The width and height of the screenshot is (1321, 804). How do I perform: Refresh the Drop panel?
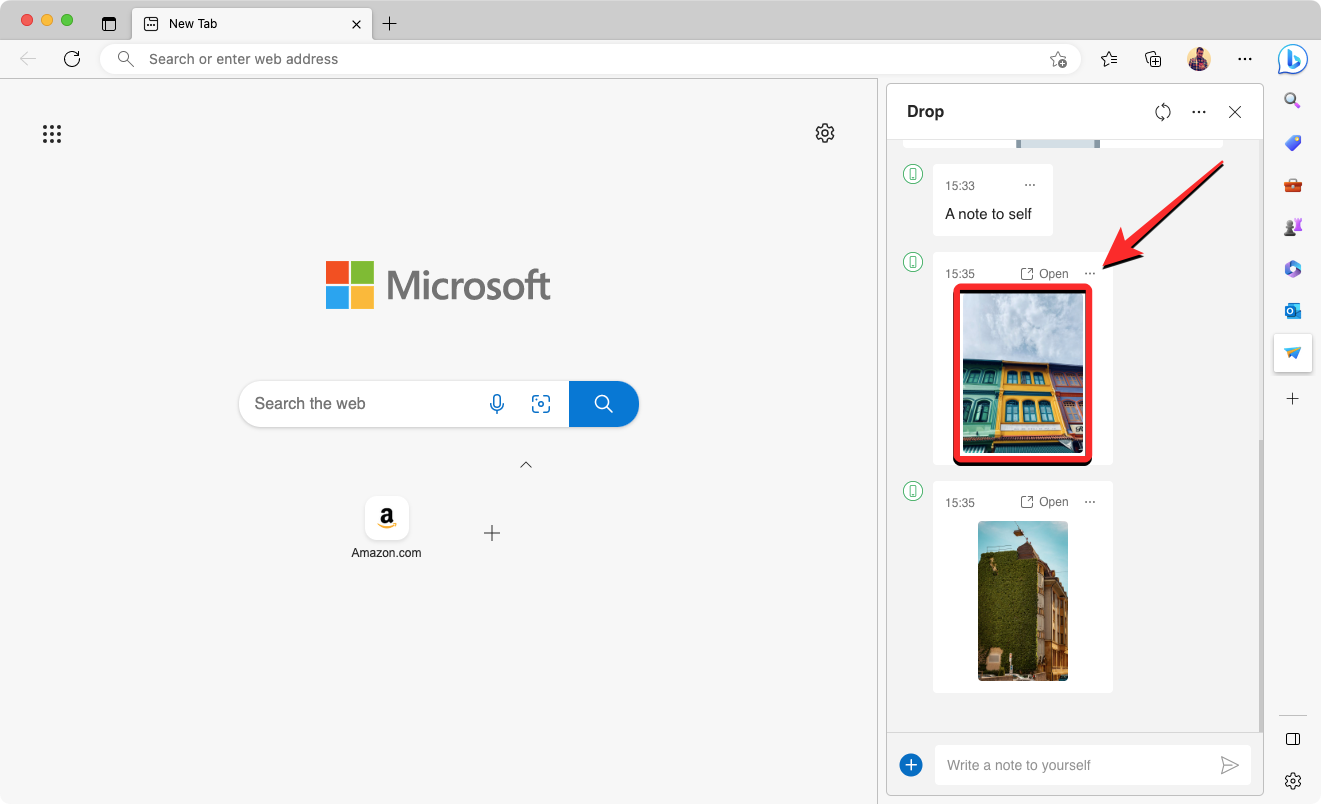coord(1162,112)
